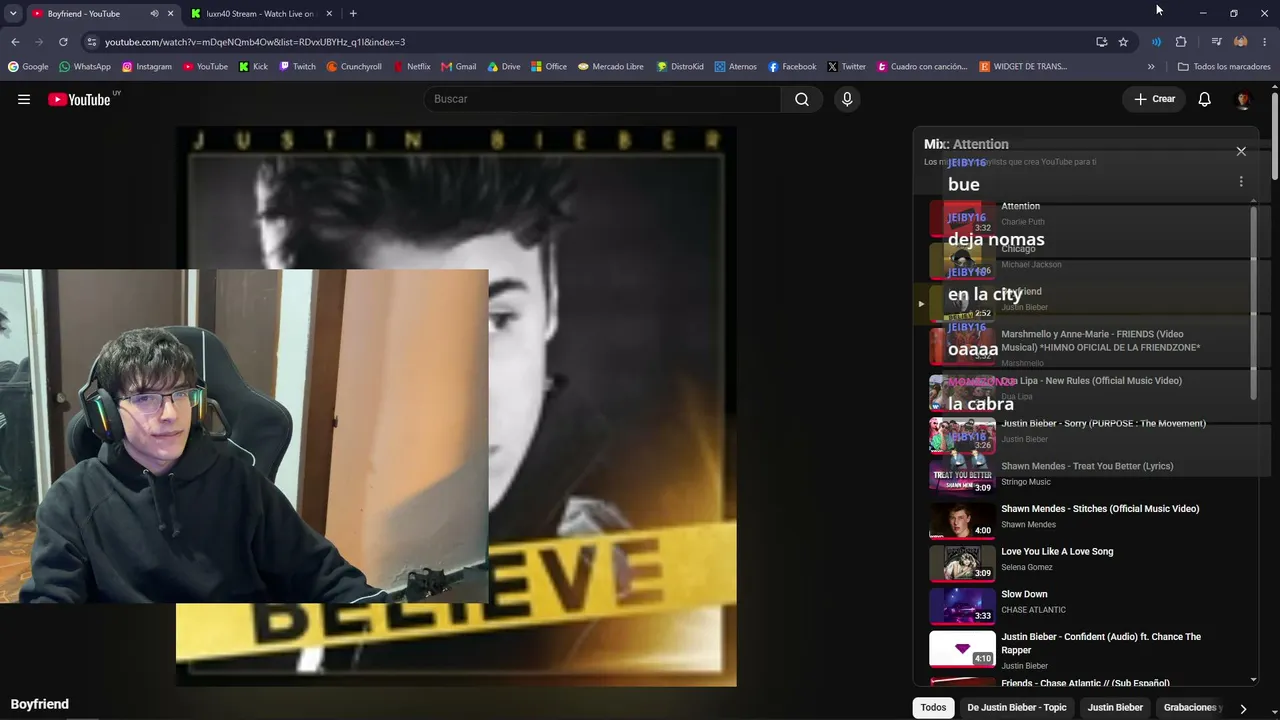Open the Kick bookmark
The width and height of the screenshot is (1280, 720).
pyautogui.click(x=253, y=67)
